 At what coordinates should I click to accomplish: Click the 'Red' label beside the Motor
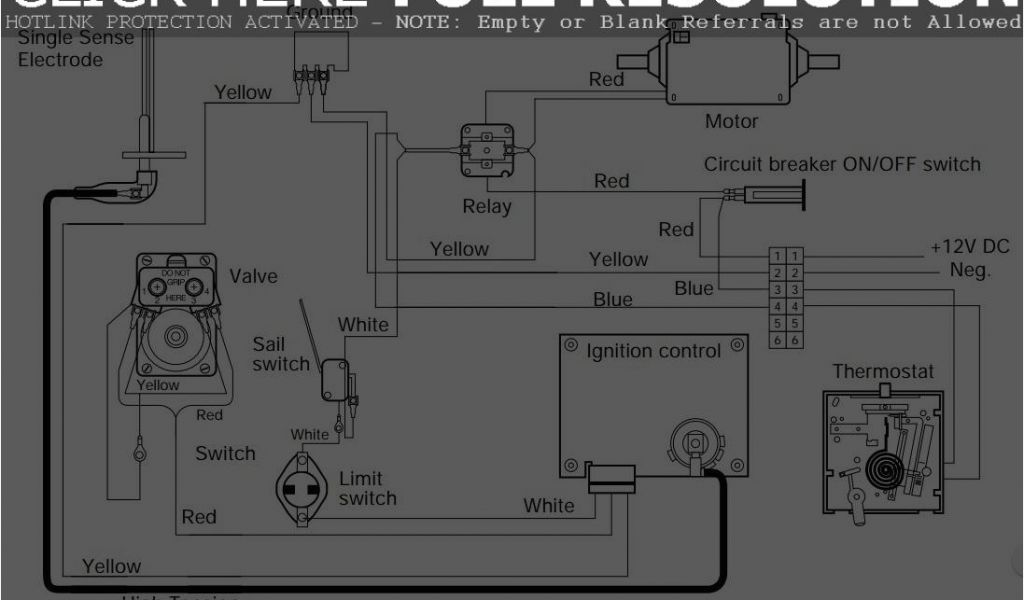tap(606, 79)
